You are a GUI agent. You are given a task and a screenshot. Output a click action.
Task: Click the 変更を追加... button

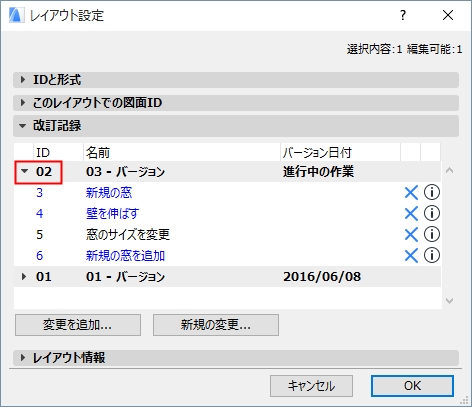point(78,325)
